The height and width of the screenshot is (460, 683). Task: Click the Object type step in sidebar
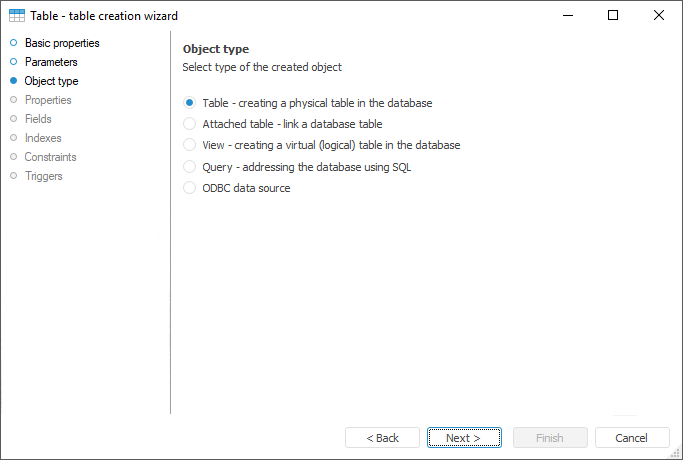(x=51, y=81)
